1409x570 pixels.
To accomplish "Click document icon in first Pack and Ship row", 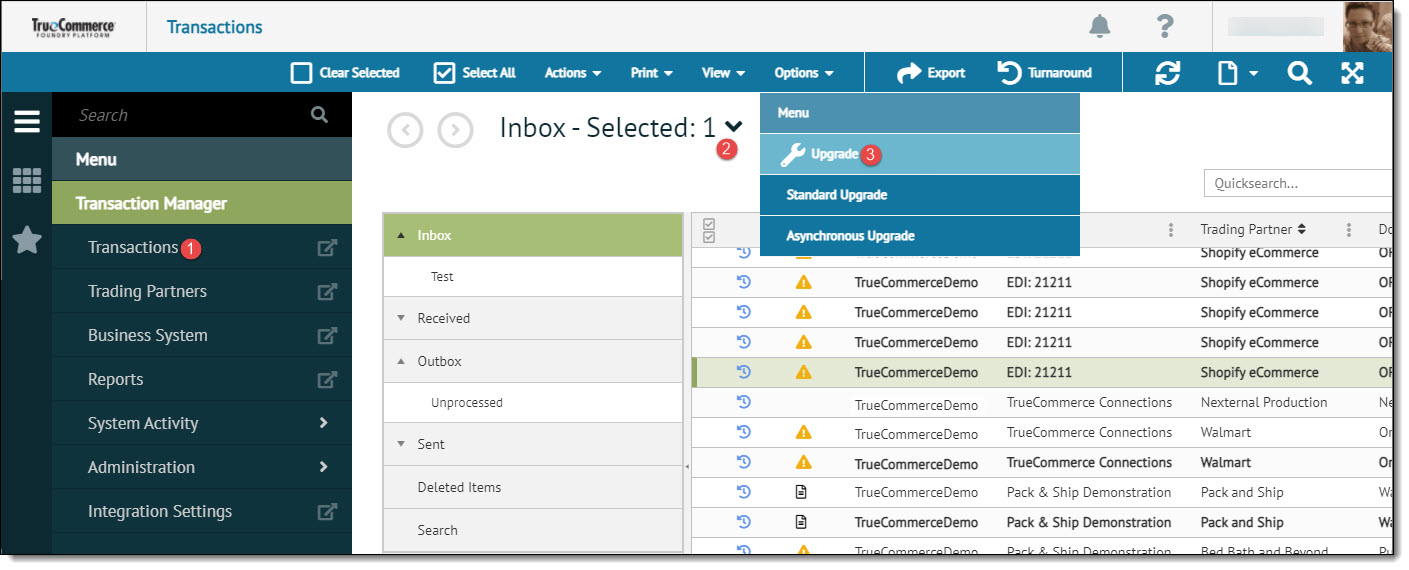I will (x=801, y=492).
